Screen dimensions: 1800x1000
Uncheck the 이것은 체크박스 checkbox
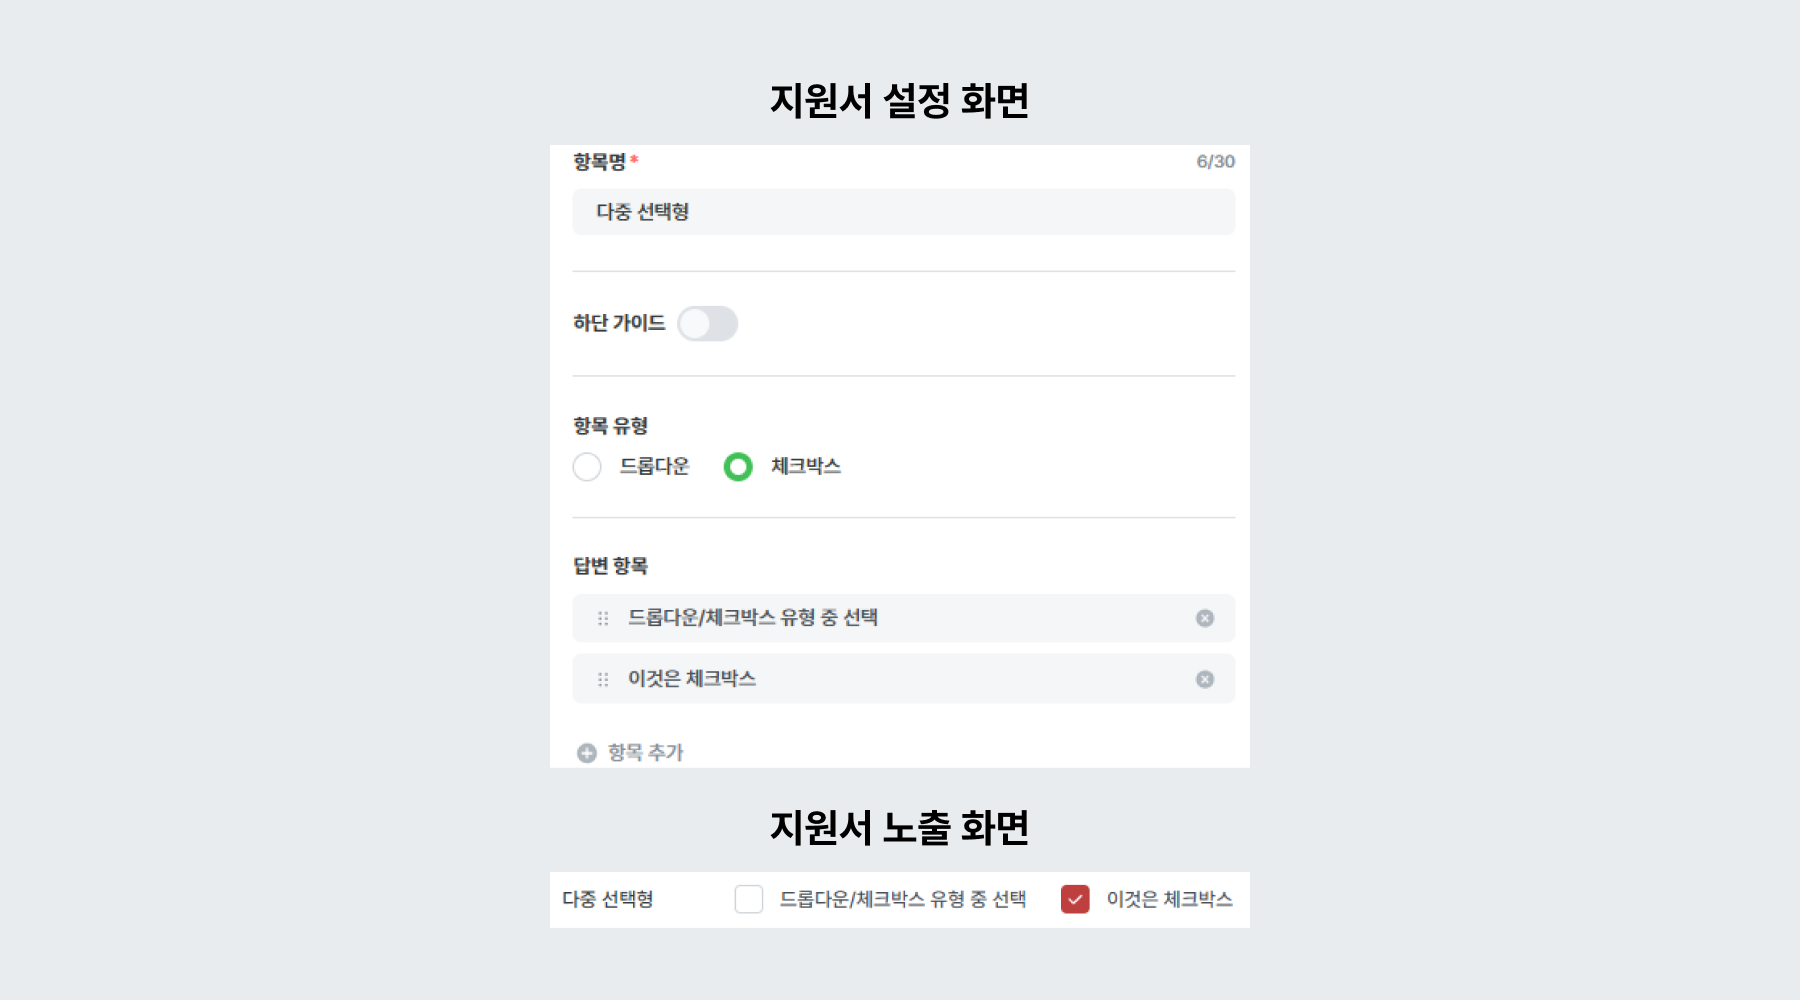[1075, 899]
